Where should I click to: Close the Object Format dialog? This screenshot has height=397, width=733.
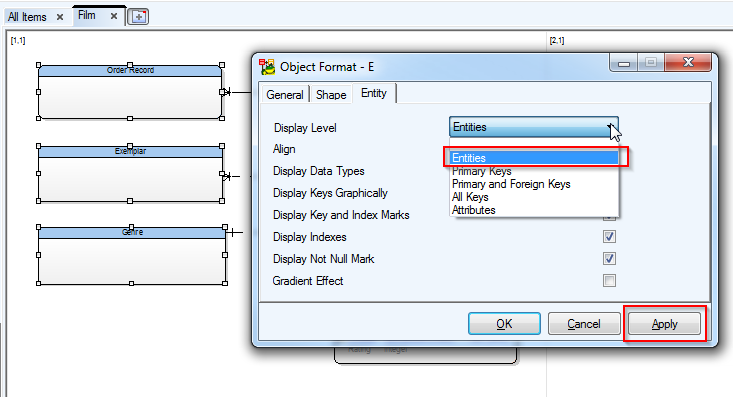click(x=688, y=62)
